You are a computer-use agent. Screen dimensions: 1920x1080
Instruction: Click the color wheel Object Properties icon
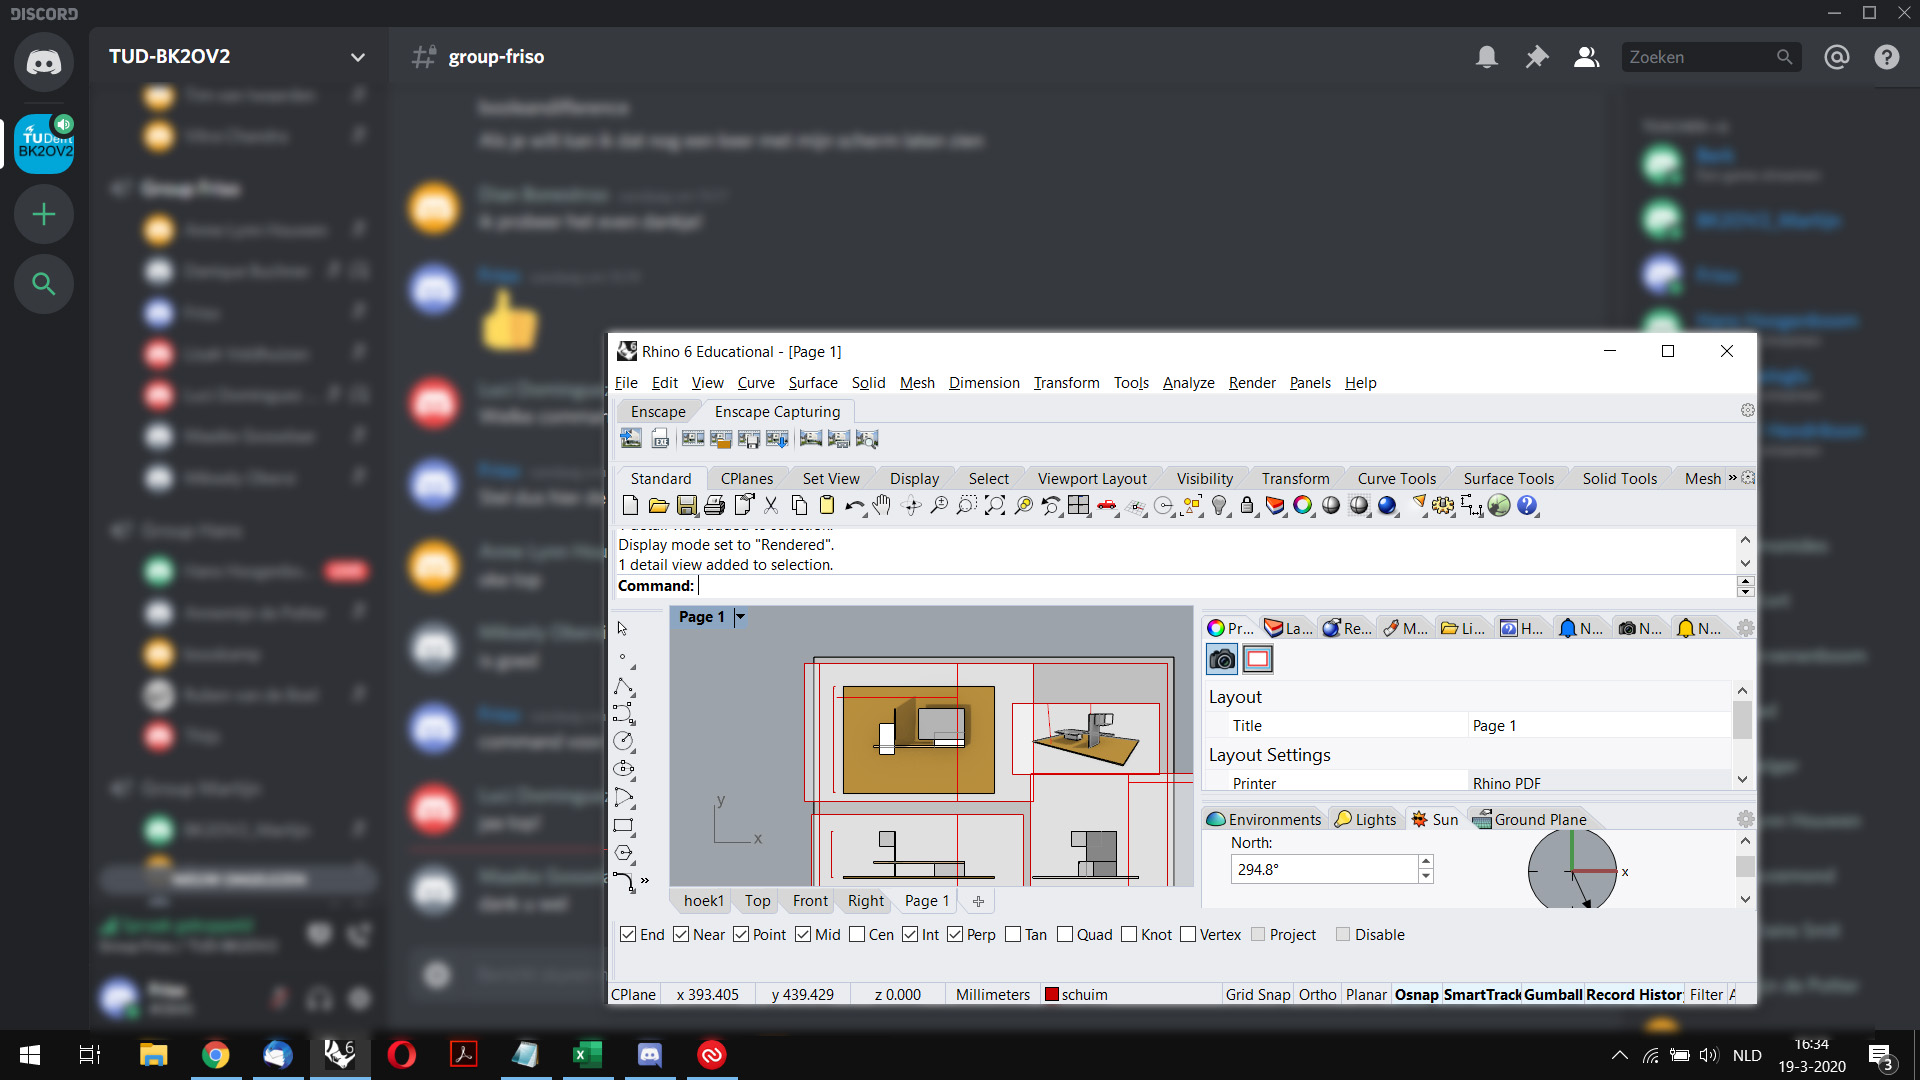(1303, 506)
